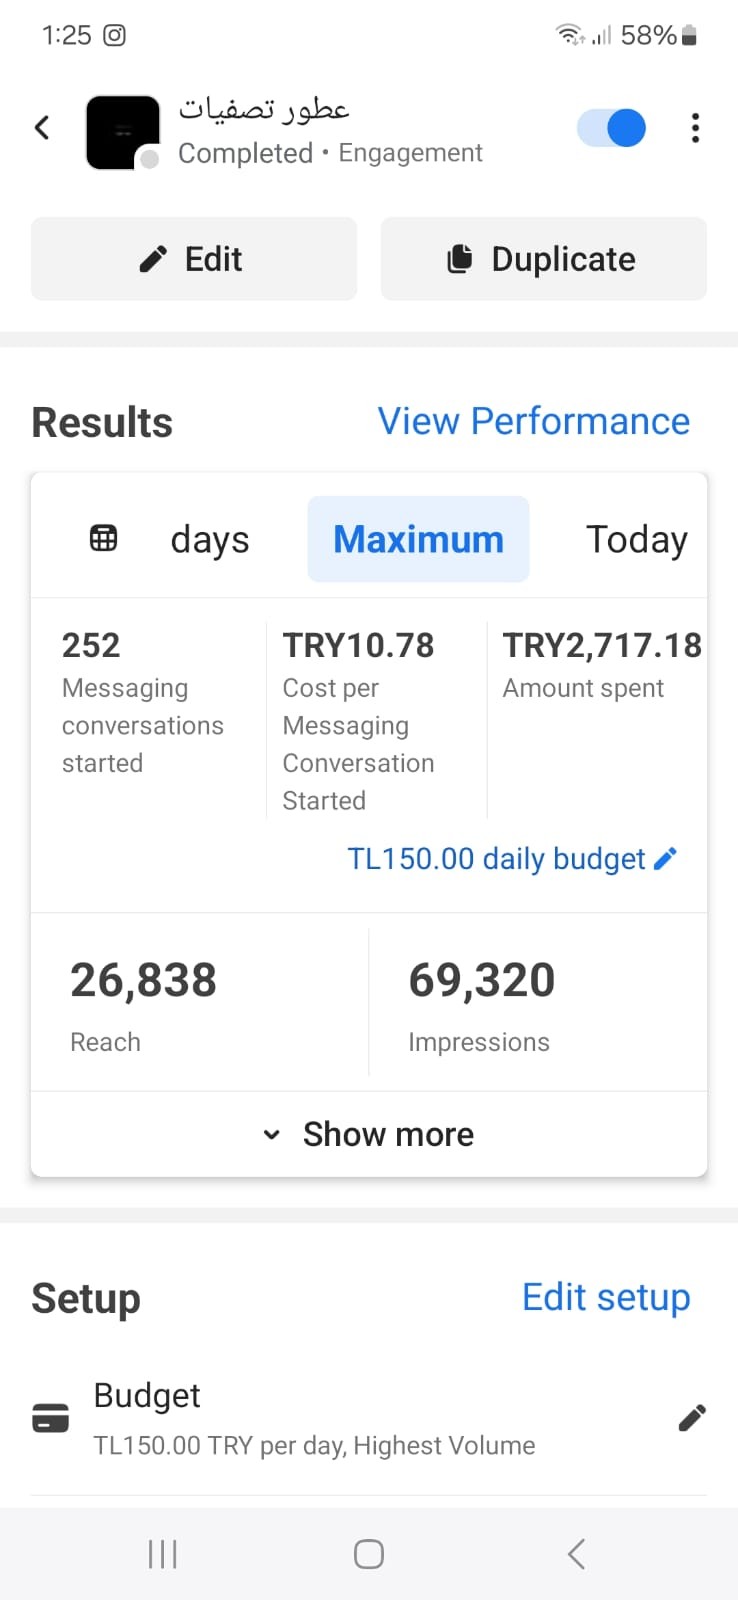Screen dimensions: 738x1600
Task: Edit the TL150.00 daily budget link
Action: pyautogui.click(x=497, y=859)
